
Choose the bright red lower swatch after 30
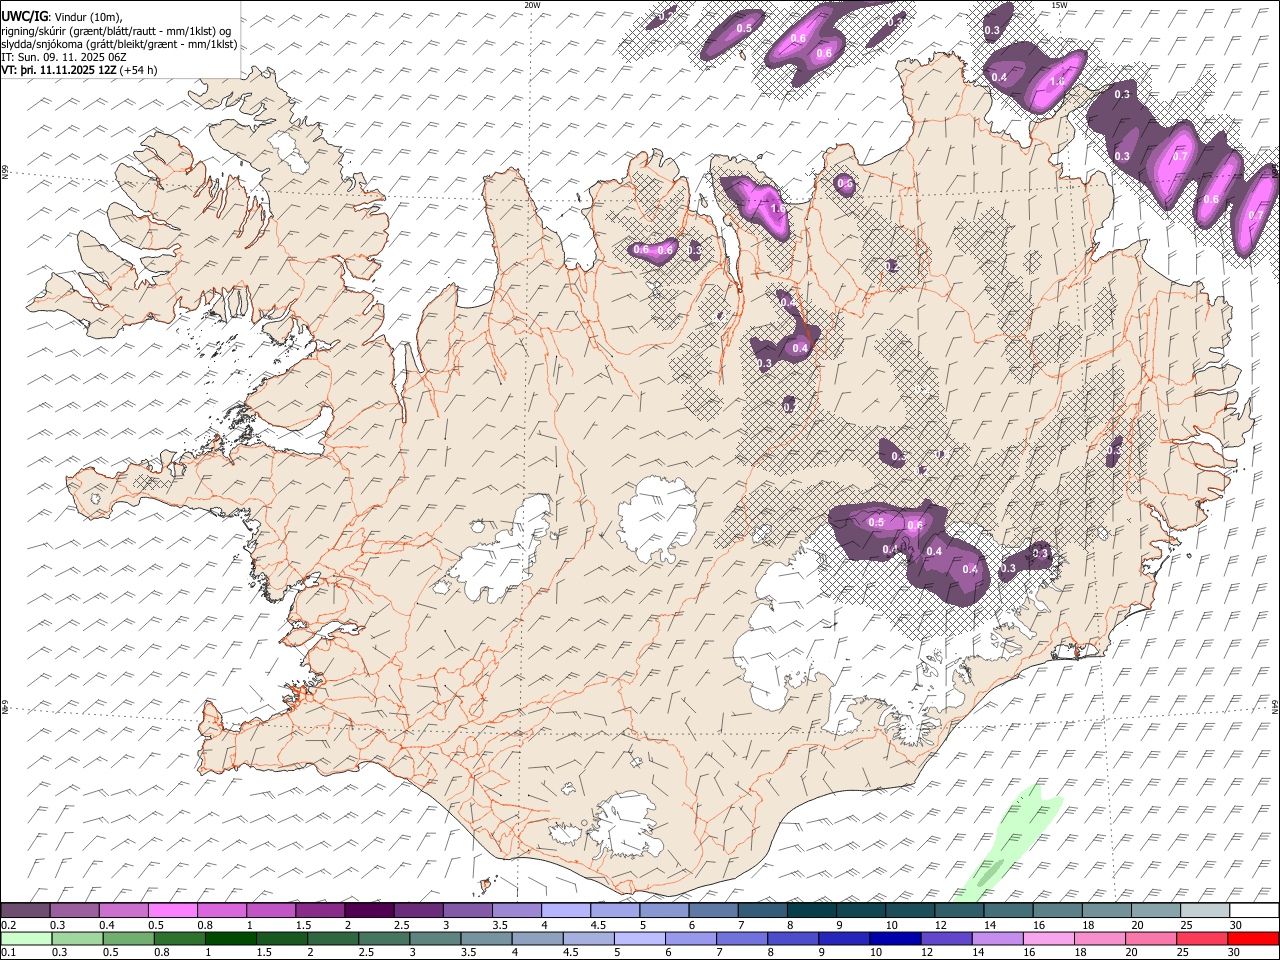(x=1253, y=938)
